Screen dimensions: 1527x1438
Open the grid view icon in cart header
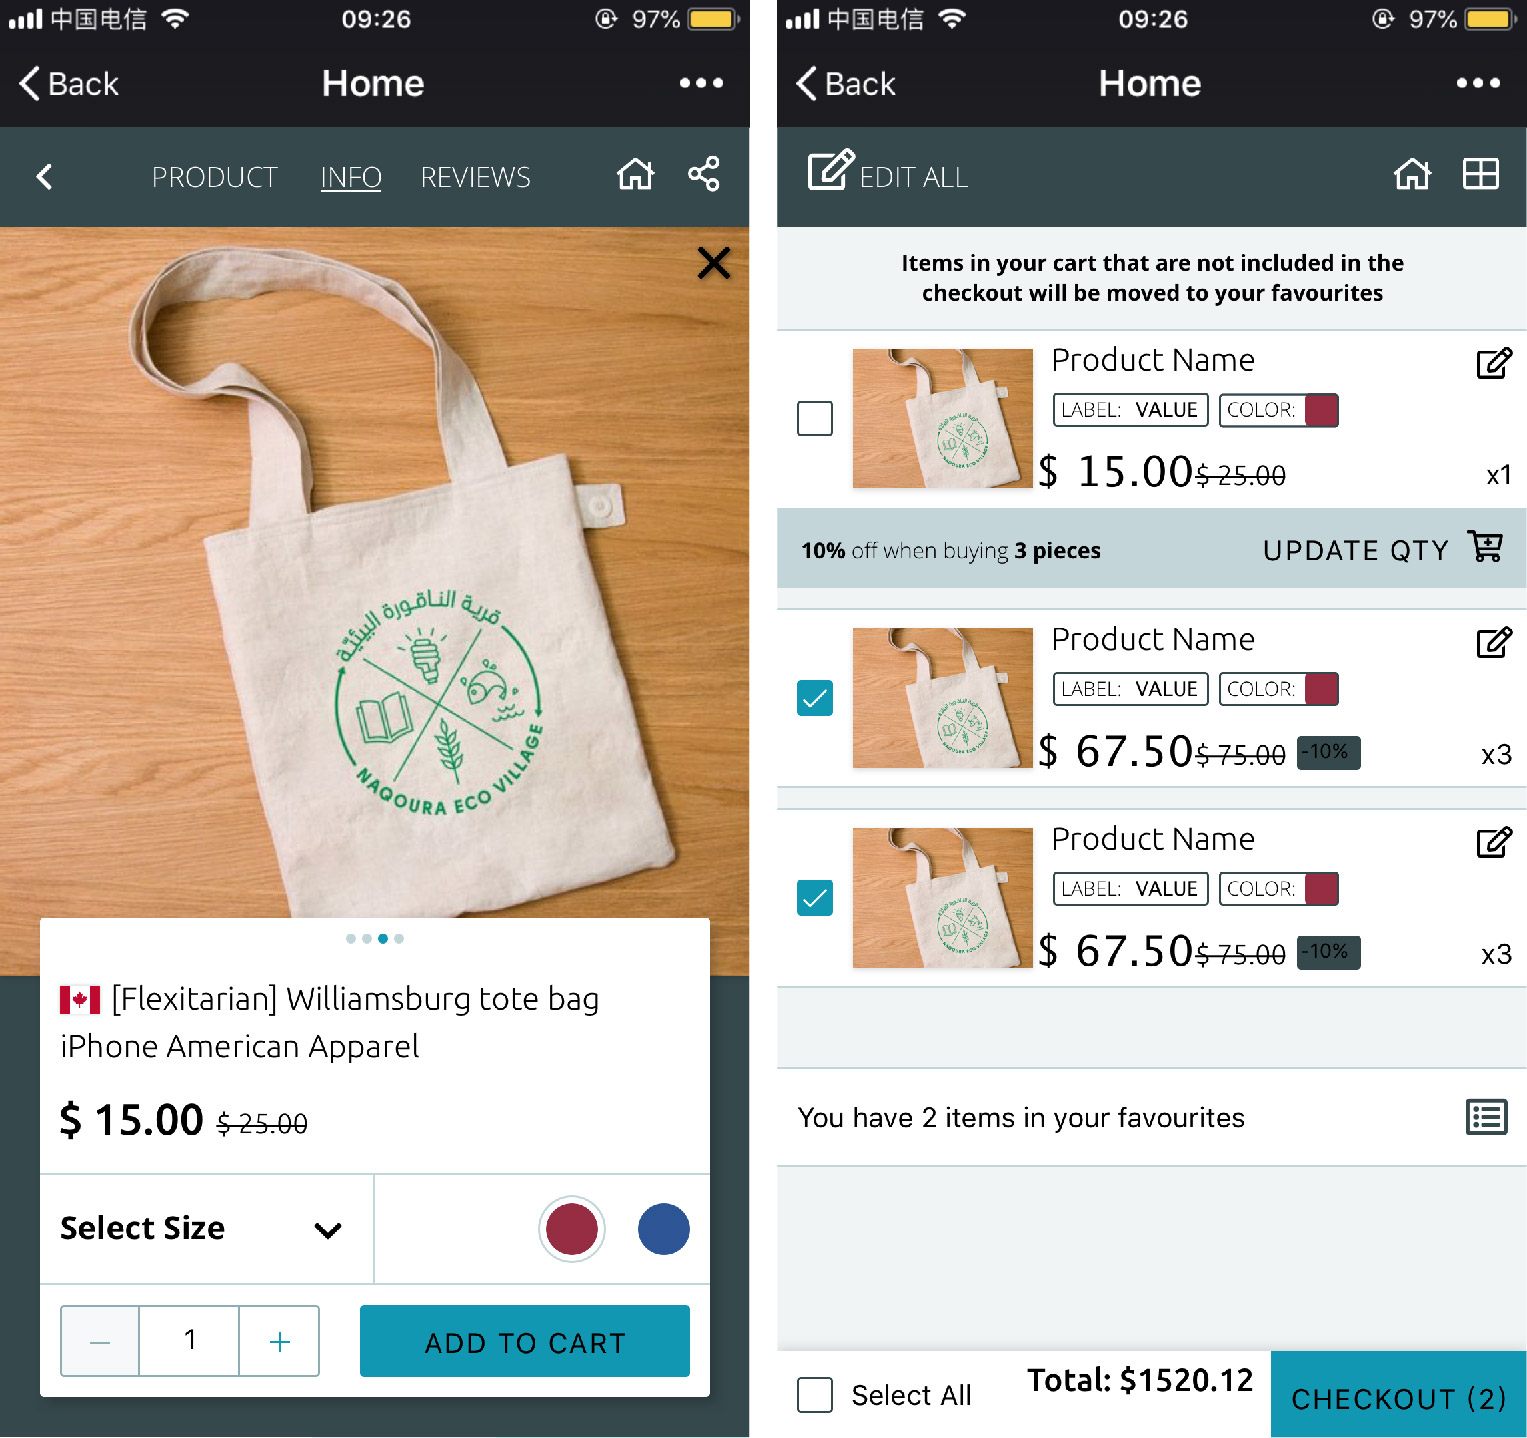coord(1480,174)
